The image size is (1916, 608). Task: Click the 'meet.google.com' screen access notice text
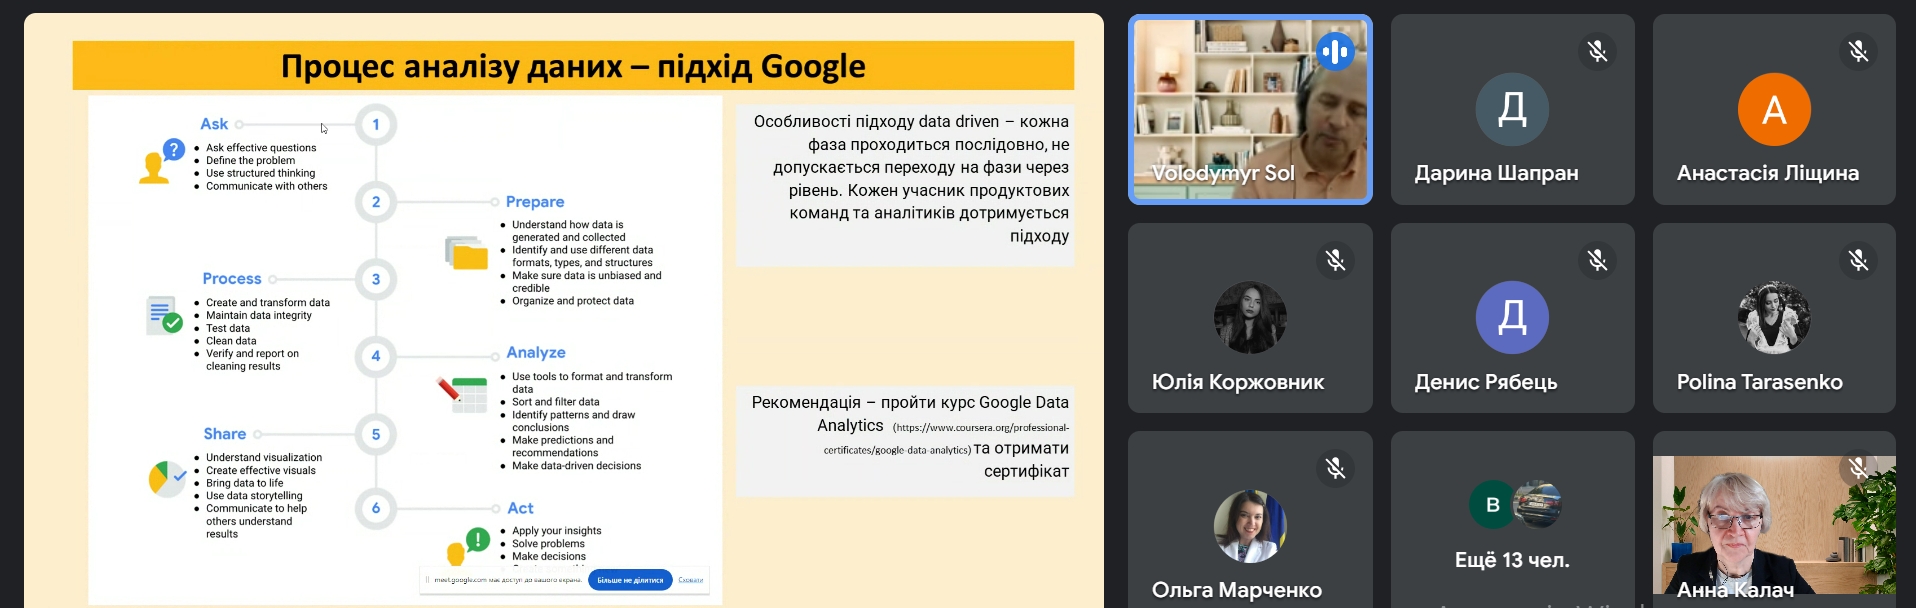(x=508, y=580)
